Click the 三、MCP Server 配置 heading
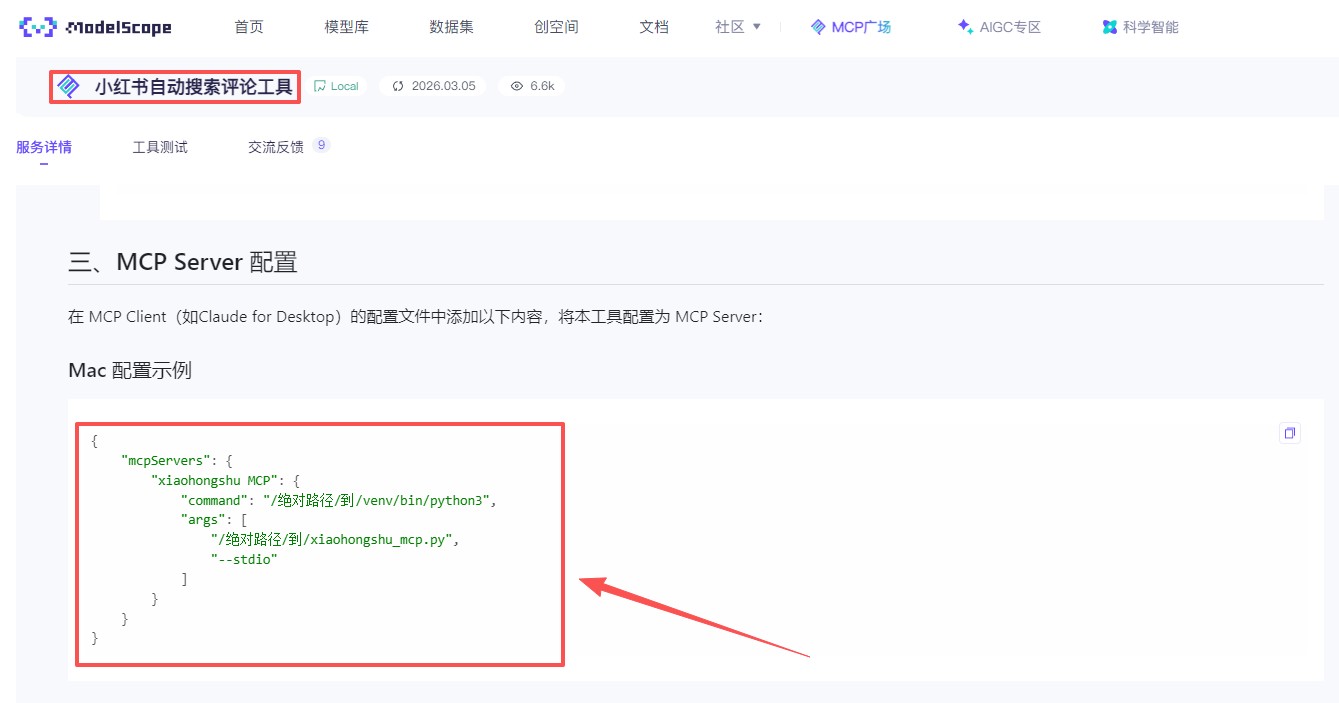 click(x=183, y=263)
